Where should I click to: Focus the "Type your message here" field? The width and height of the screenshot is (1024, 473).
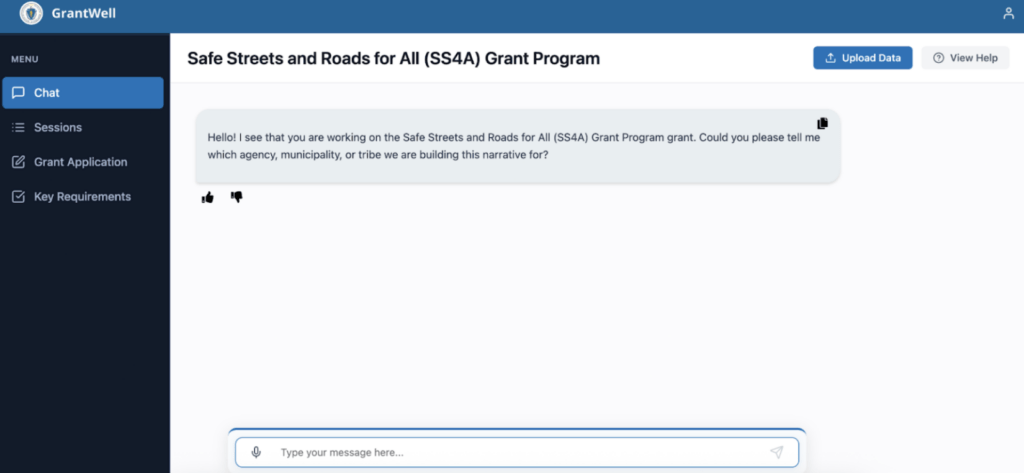point(517,452)
